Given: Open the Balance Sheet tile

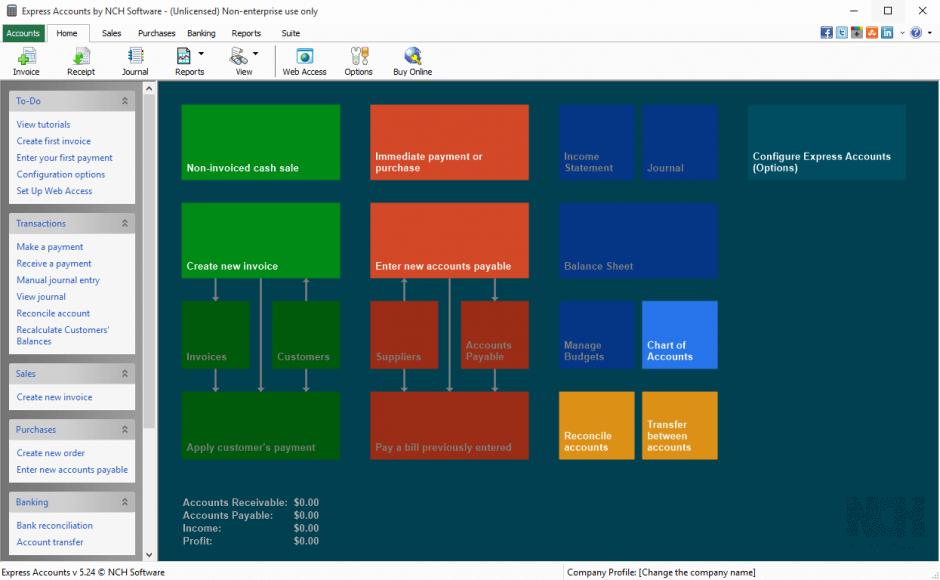Looking at the screenshot, I should pyautogui.click(x=638, y=241).
